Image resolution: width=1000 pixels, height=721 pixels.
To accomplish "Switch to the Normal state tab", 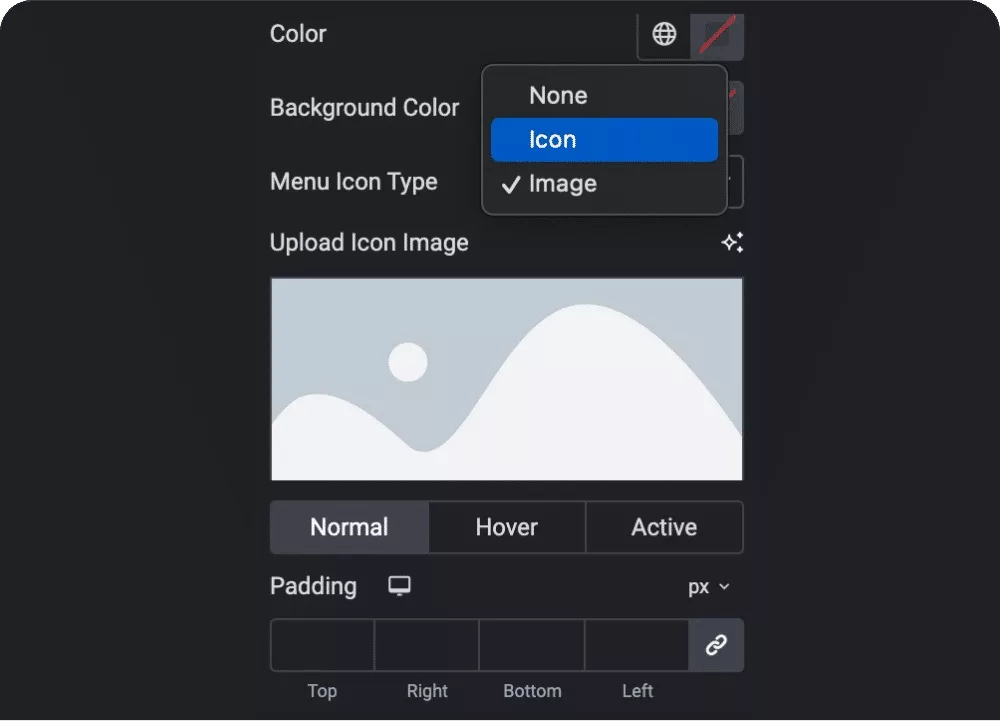I will 349,527.
